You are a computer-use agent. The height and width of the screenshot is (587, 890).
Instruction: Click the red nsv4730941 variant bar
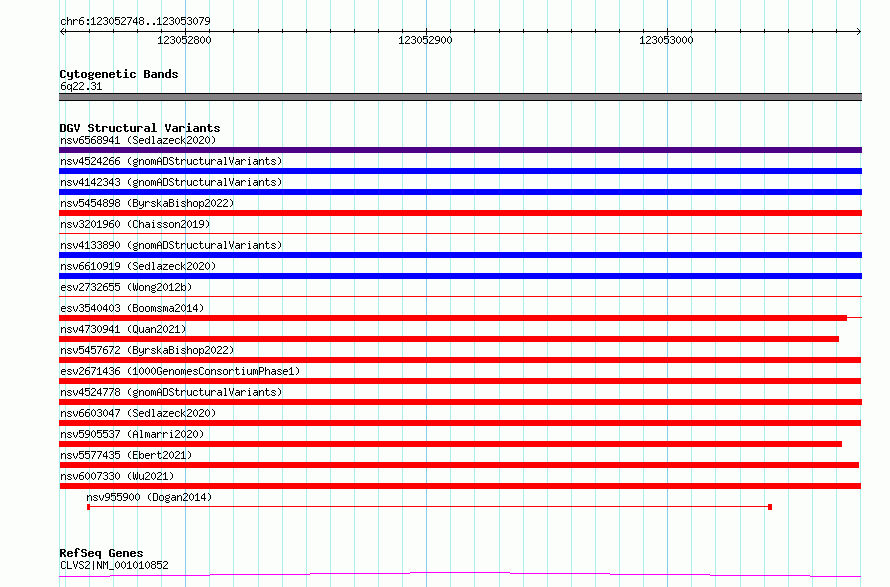point(449,339)
